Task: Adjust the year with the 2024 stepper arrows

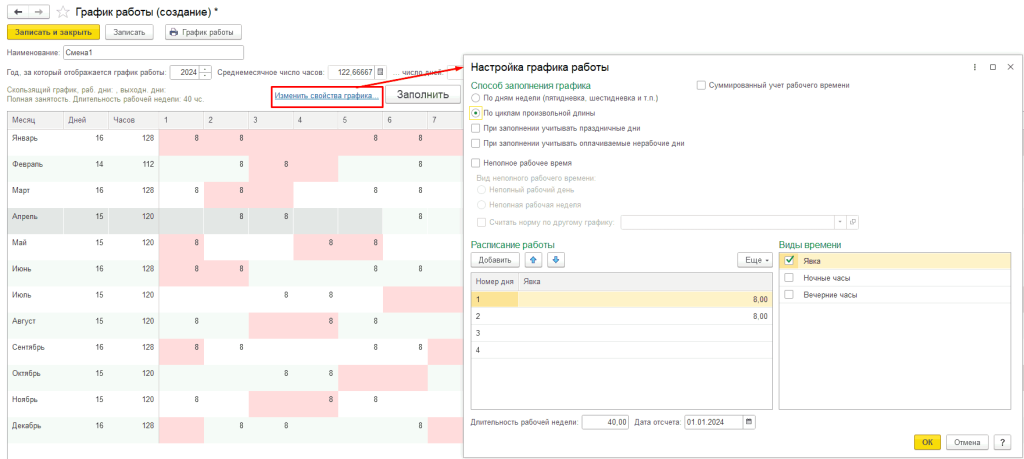Action: click(206, 72)
